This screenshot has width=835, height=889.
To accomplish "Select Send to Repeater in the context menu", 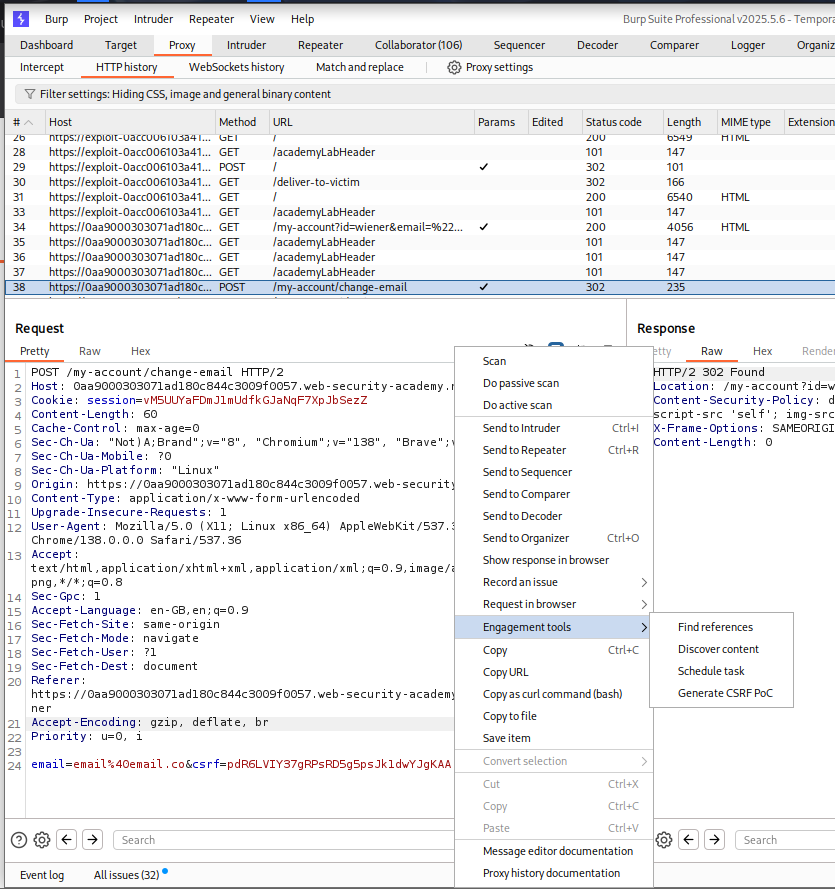I will click(x=554, y=450).
